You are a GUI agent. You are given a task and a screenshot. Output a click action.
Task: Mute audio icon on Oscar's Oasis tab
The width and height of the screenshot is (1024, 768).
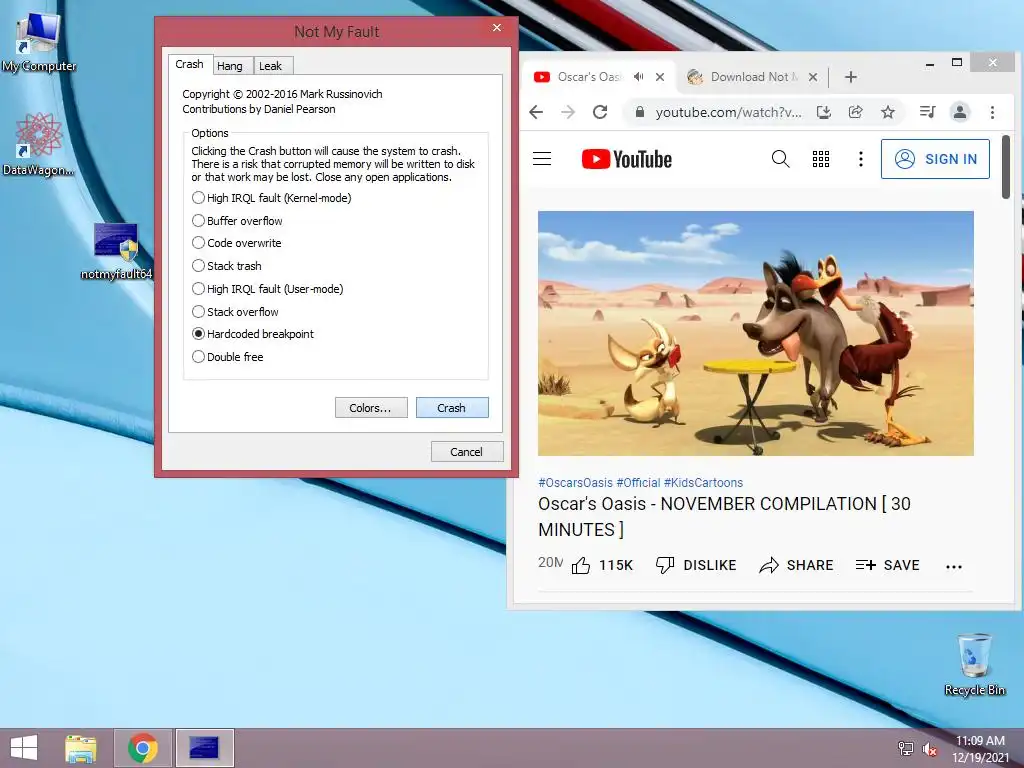pyautogui.click(x=639, y=76)
